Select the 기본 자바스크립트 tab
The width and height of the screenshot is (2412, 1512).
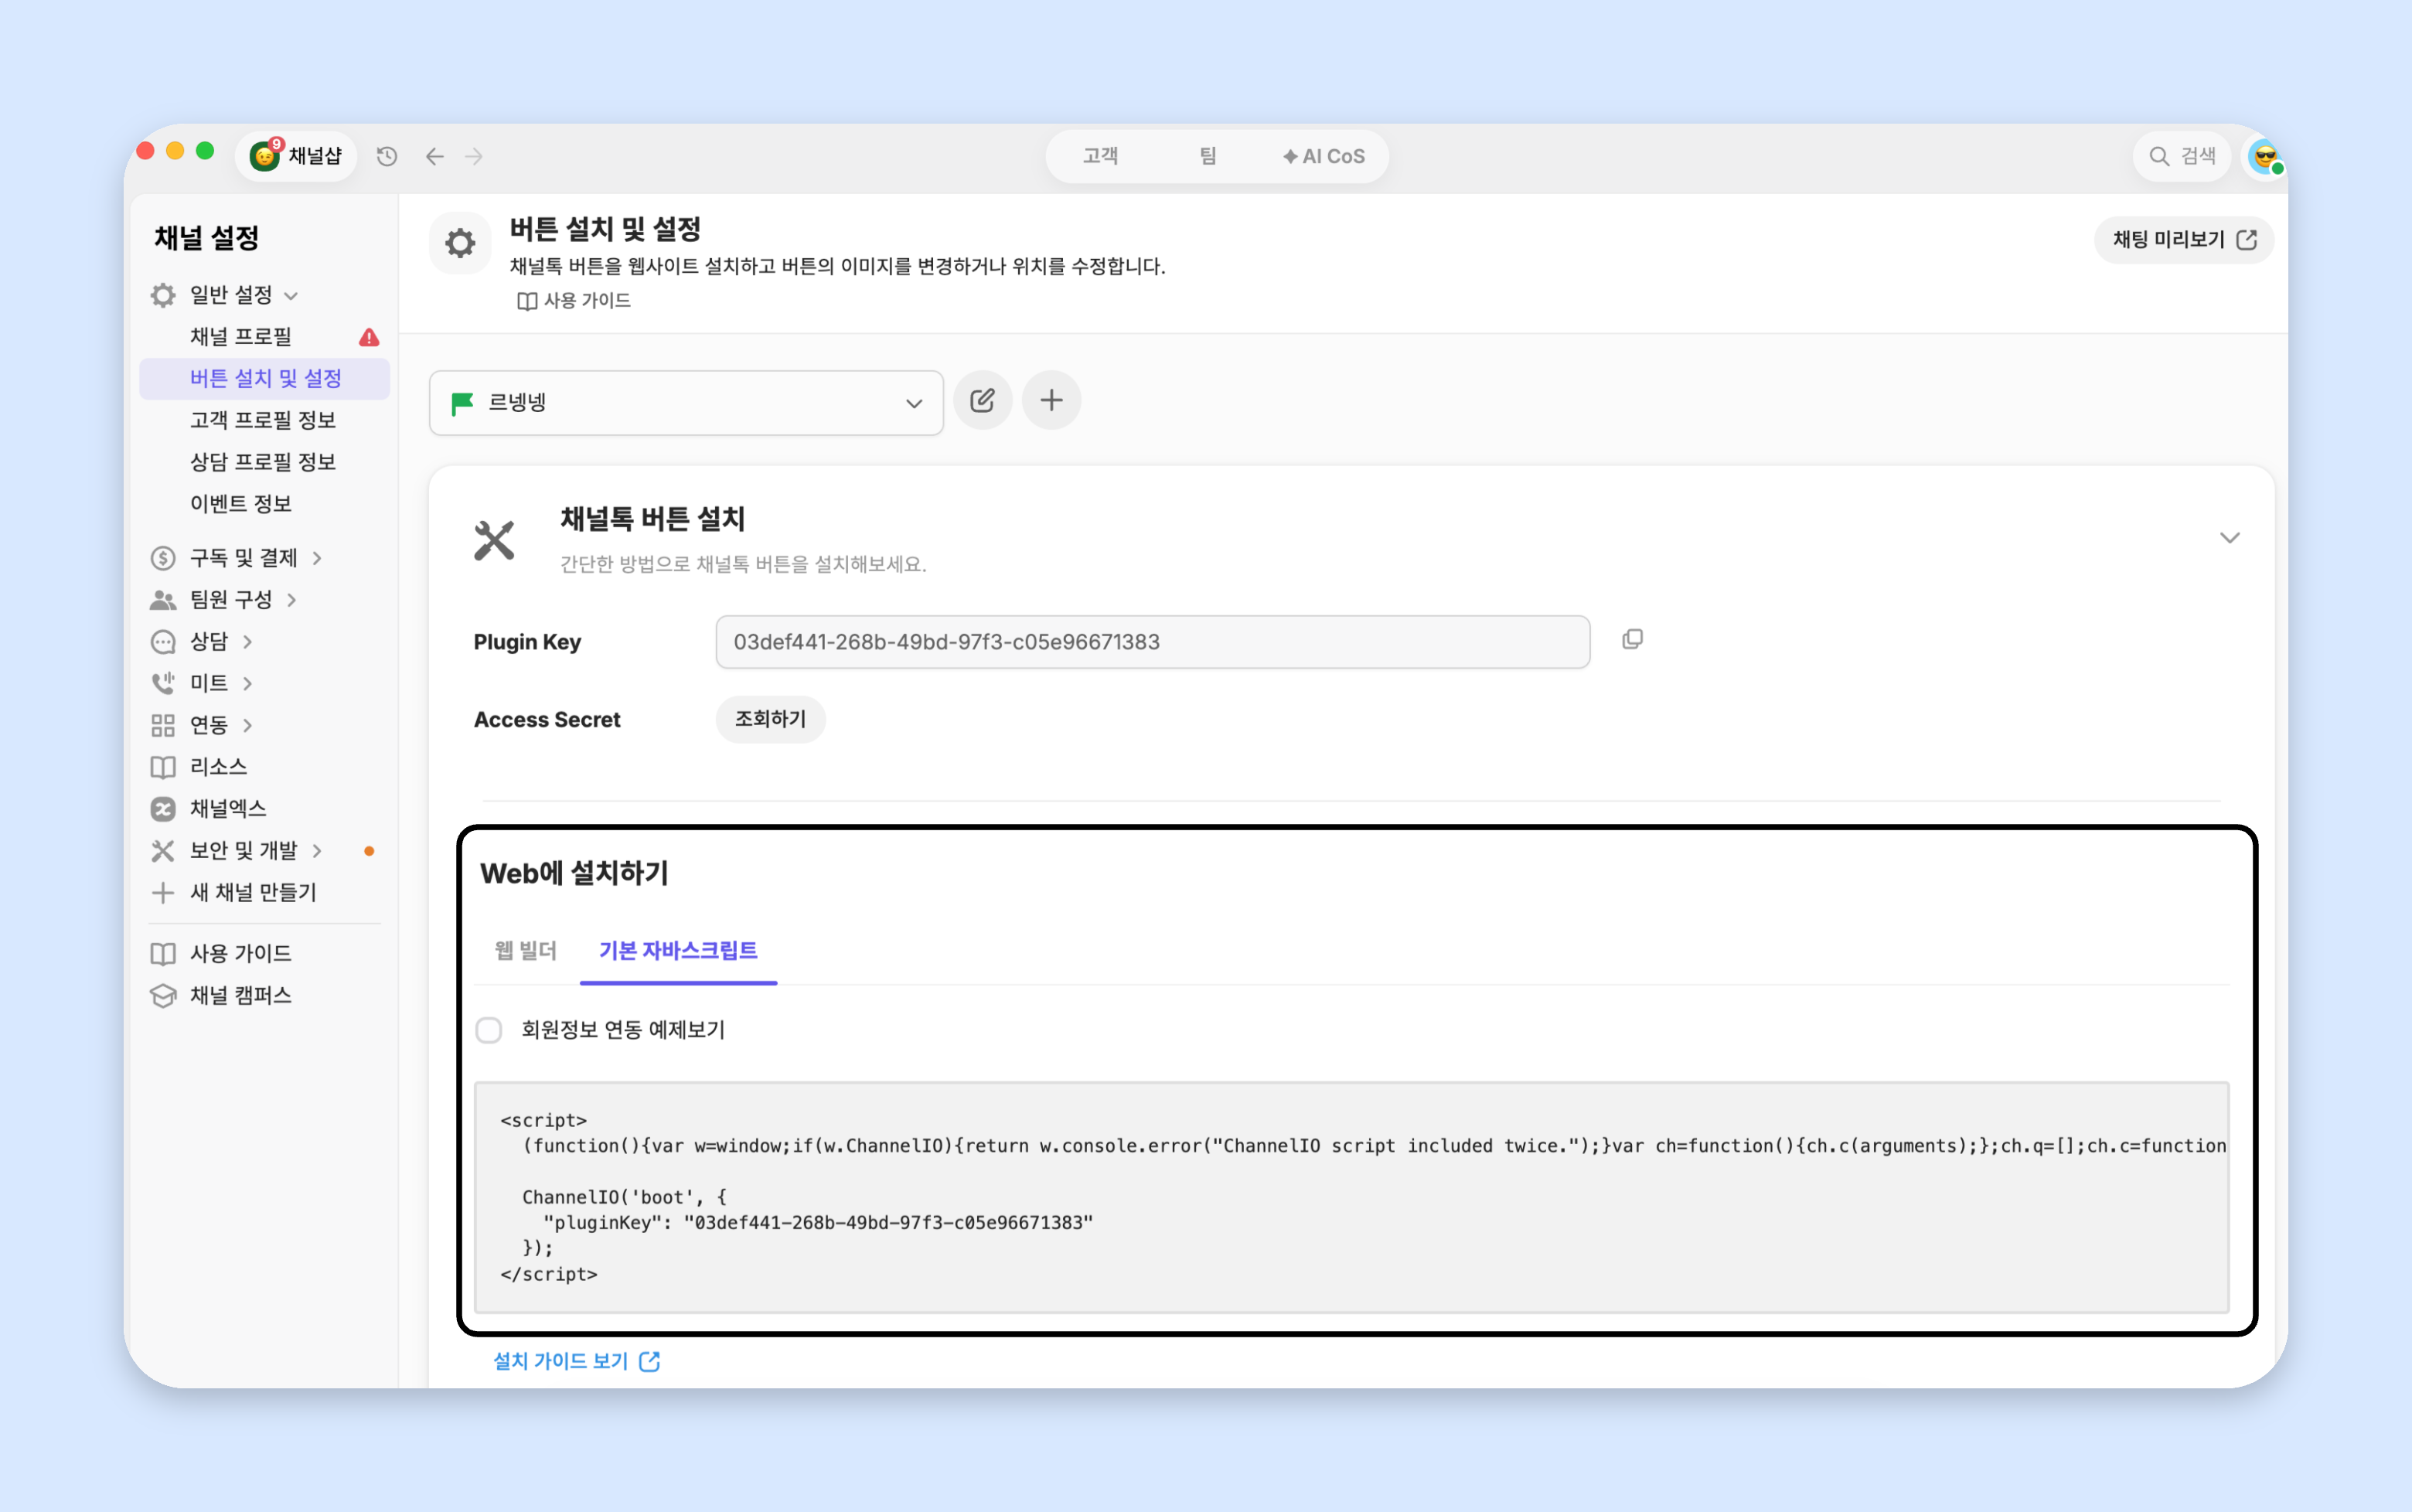point(678,950)
